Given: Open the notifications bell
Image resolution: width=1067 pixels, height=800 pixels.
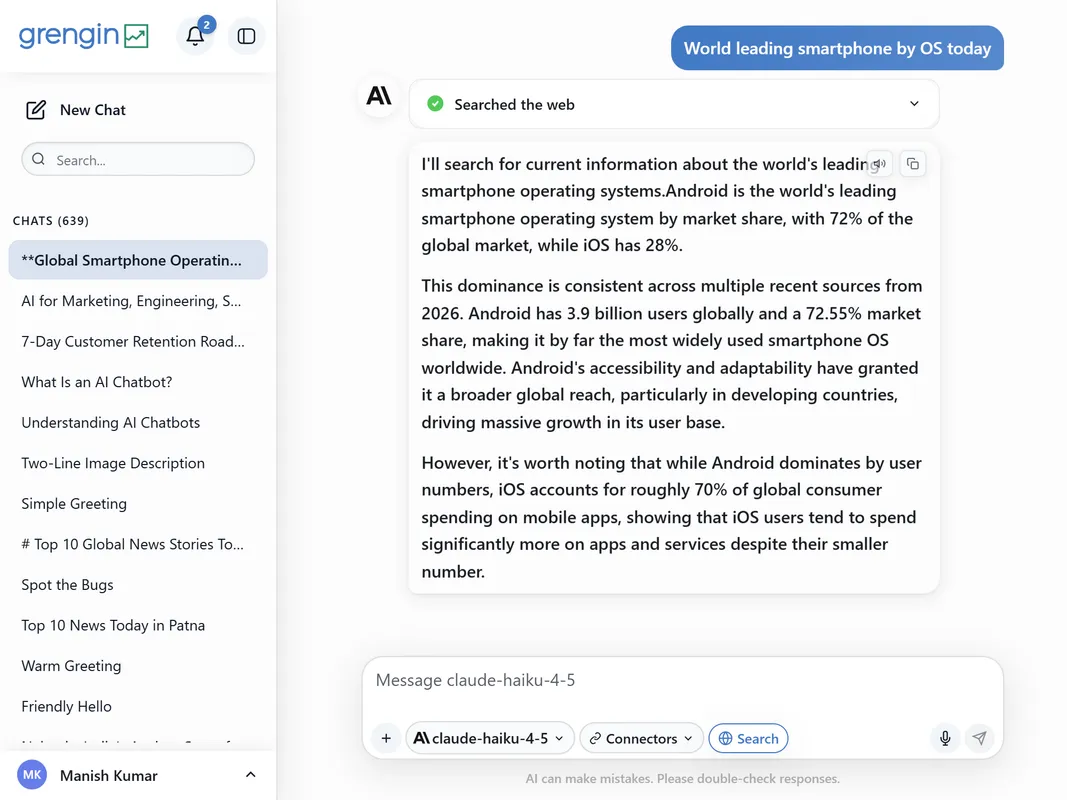Looking at the screenshot, I should 195,35.
